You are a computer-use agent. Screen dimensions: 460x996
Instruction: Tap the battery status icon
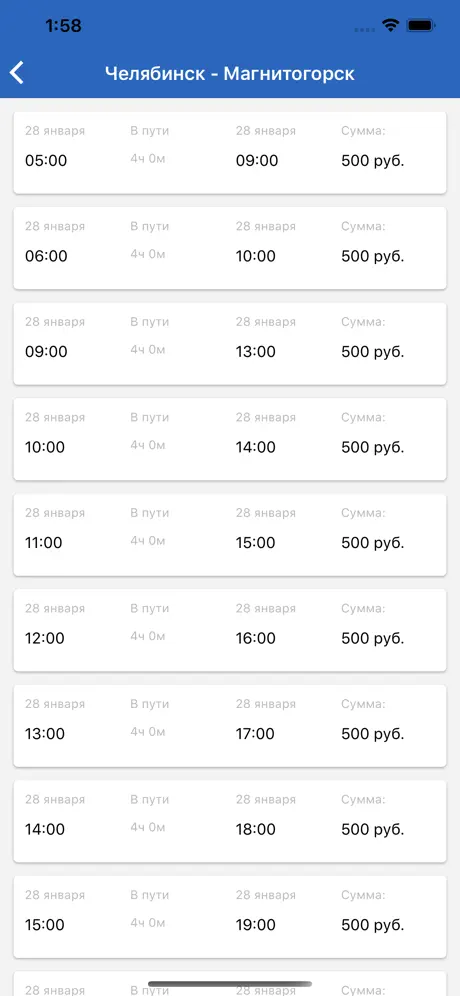click(x=421, y=25)
